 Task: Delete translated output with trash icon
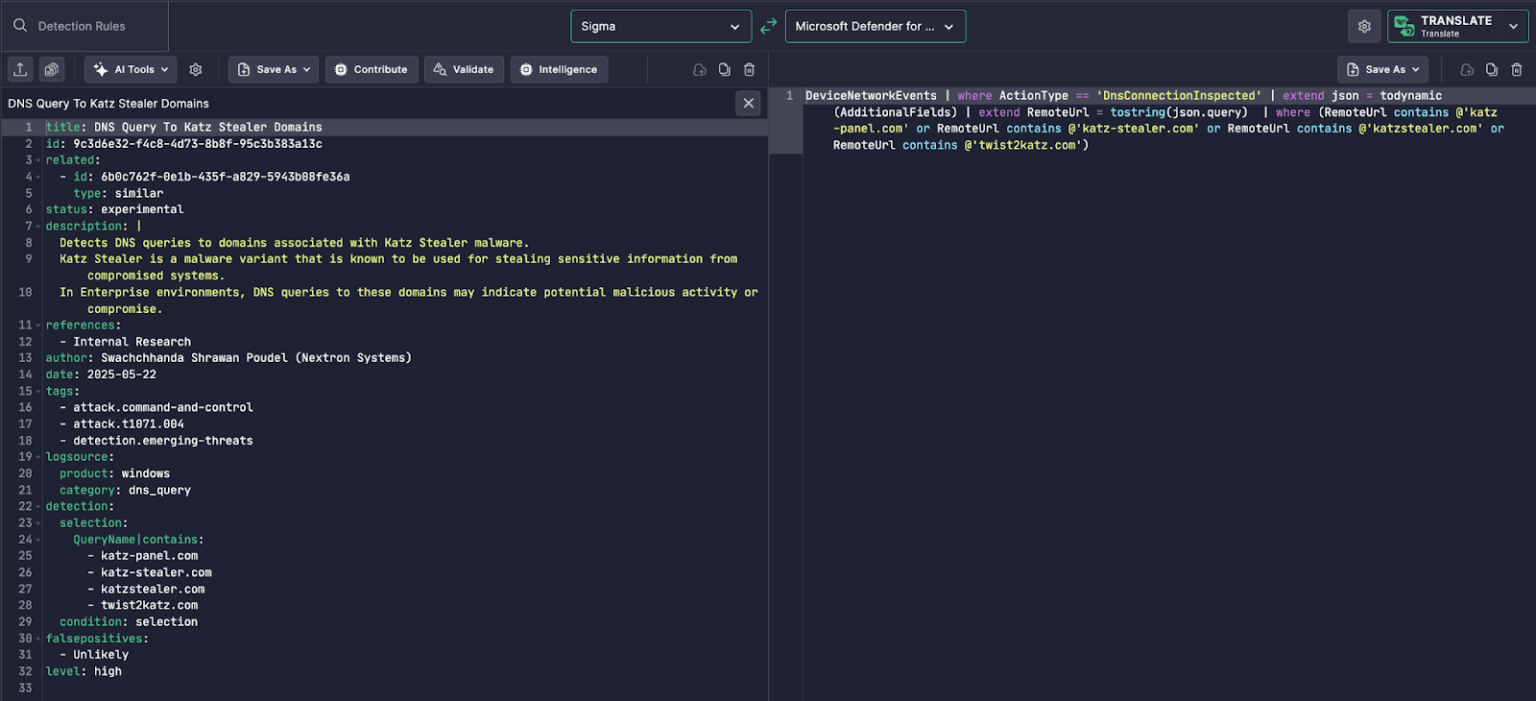[x=1516, y=70]
